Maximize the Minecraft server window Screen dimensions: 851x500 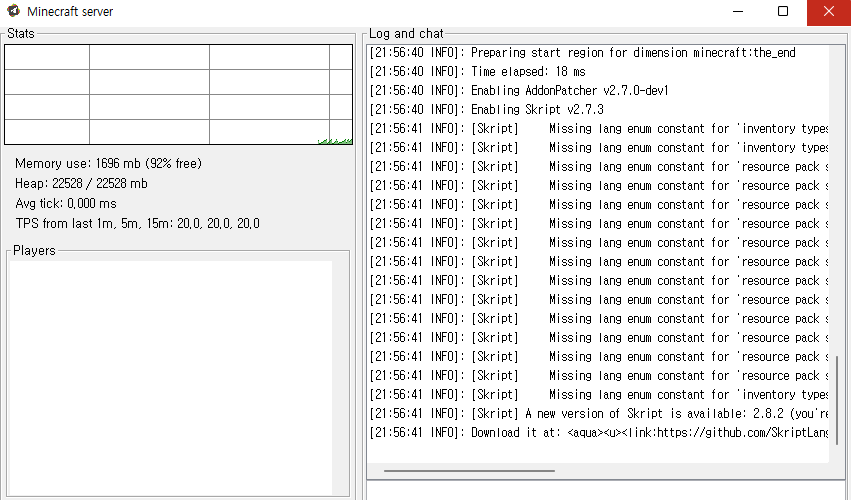pyautogui.click(x=783, y=11)
